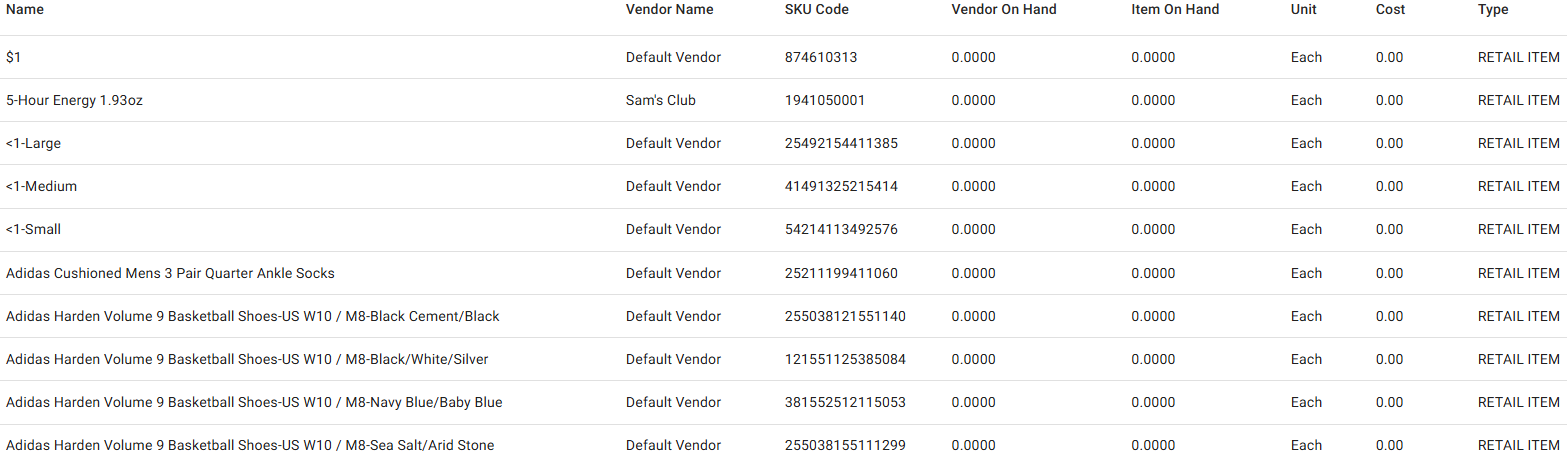Select the <1-Medium item name
This screenshot has width=1567, height=457.
(x=41, y=187)
